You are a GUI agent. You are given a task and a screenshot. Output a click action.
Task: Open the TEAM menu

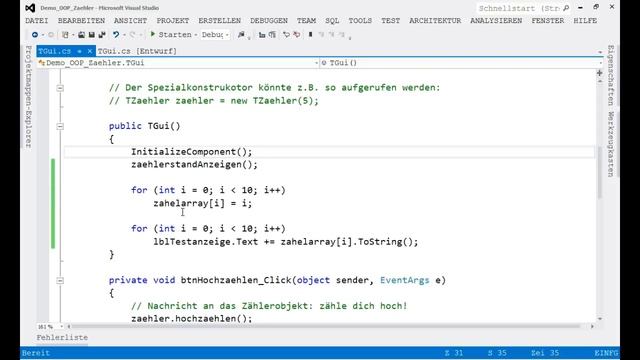tap(306, 20)
